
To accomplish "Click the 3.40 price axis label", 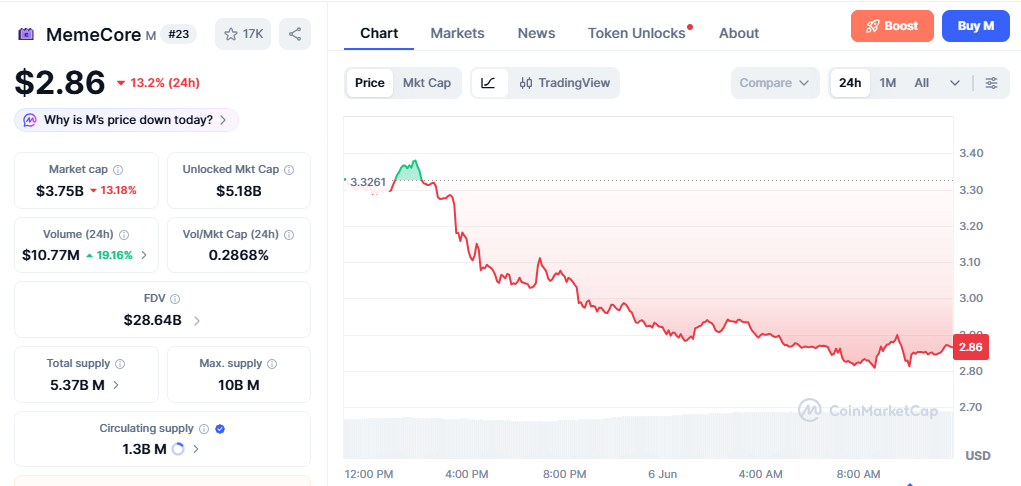I will coord(970,154).
